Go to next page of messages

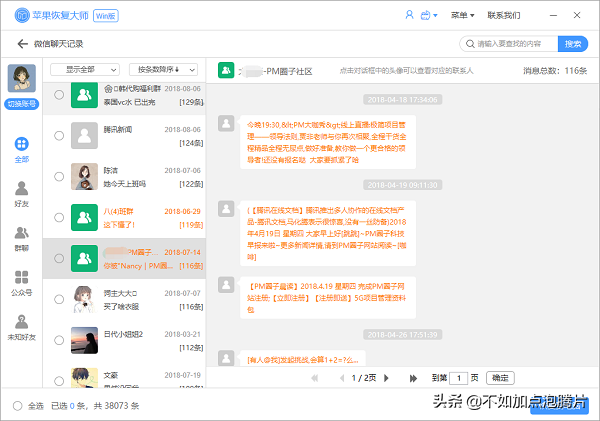click(x=388, y=378)
